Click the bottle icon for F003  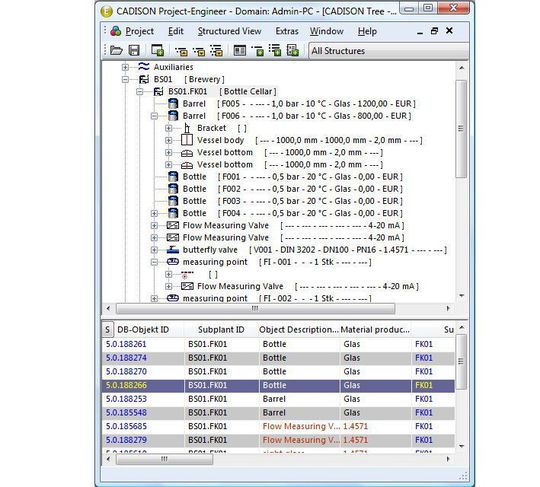173,201
